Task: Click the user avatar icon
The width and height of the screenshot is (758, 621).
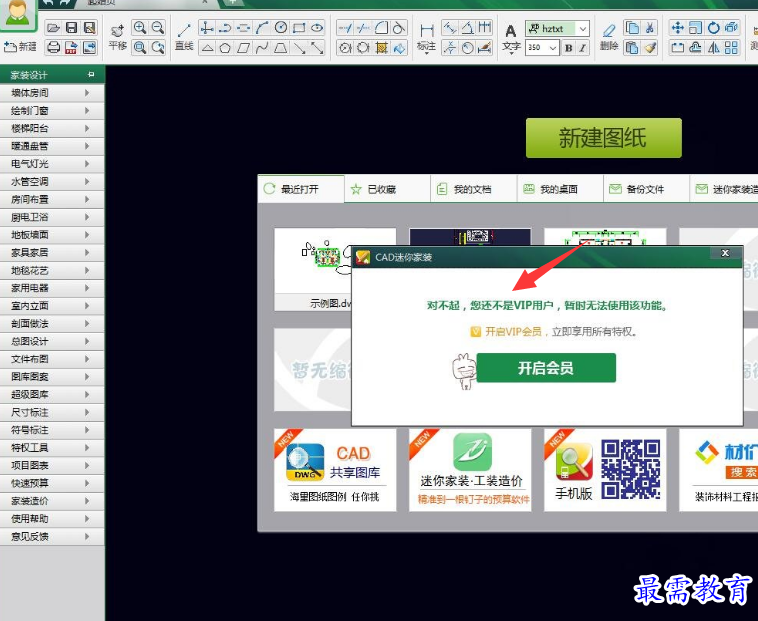Action: tap(18, 14)
